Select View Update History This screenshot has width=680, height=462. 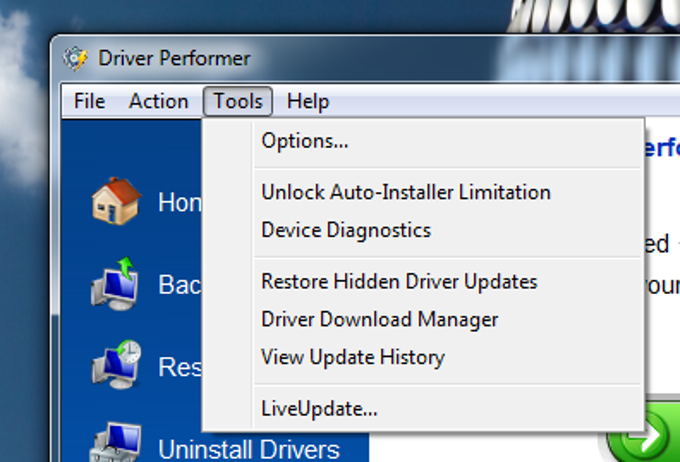tap(447, 357)
